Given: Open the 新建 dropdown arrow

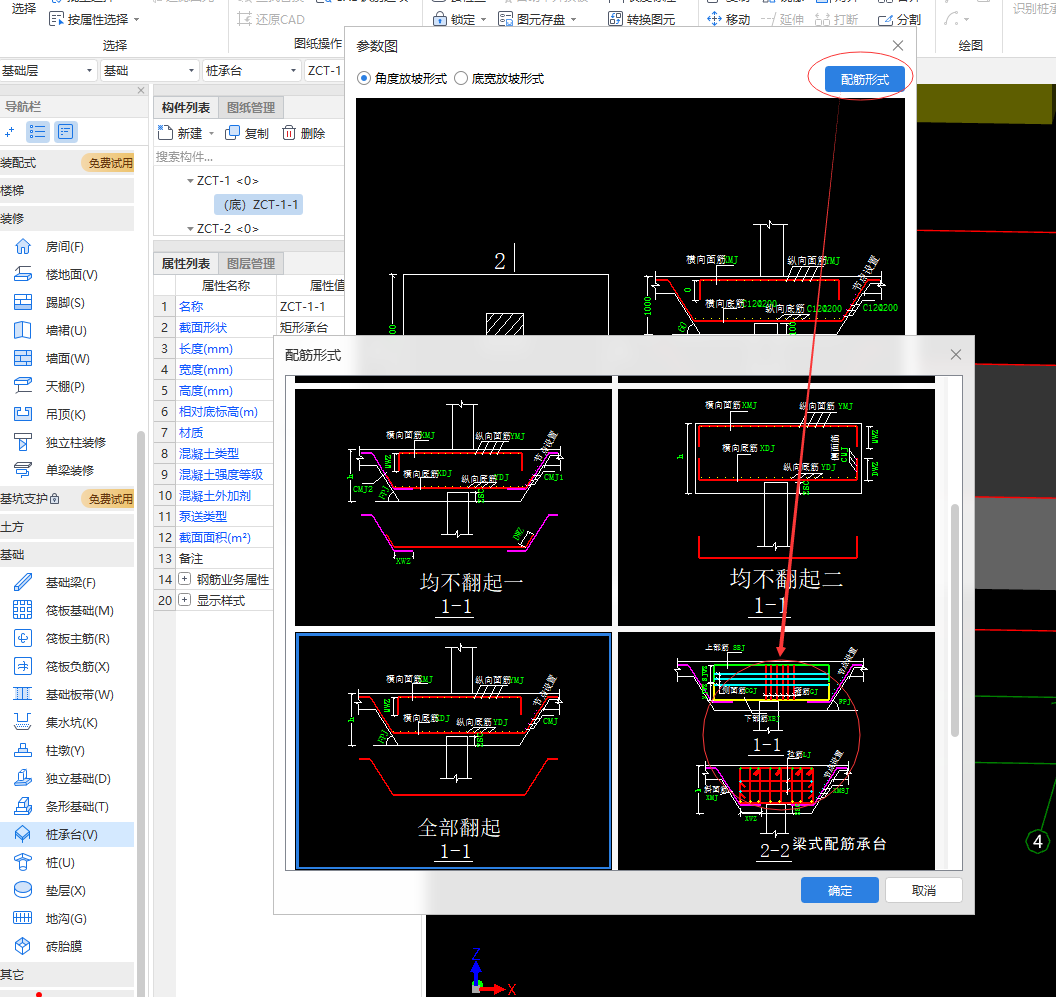Looking at the screenshot, I should coord(211,133).
